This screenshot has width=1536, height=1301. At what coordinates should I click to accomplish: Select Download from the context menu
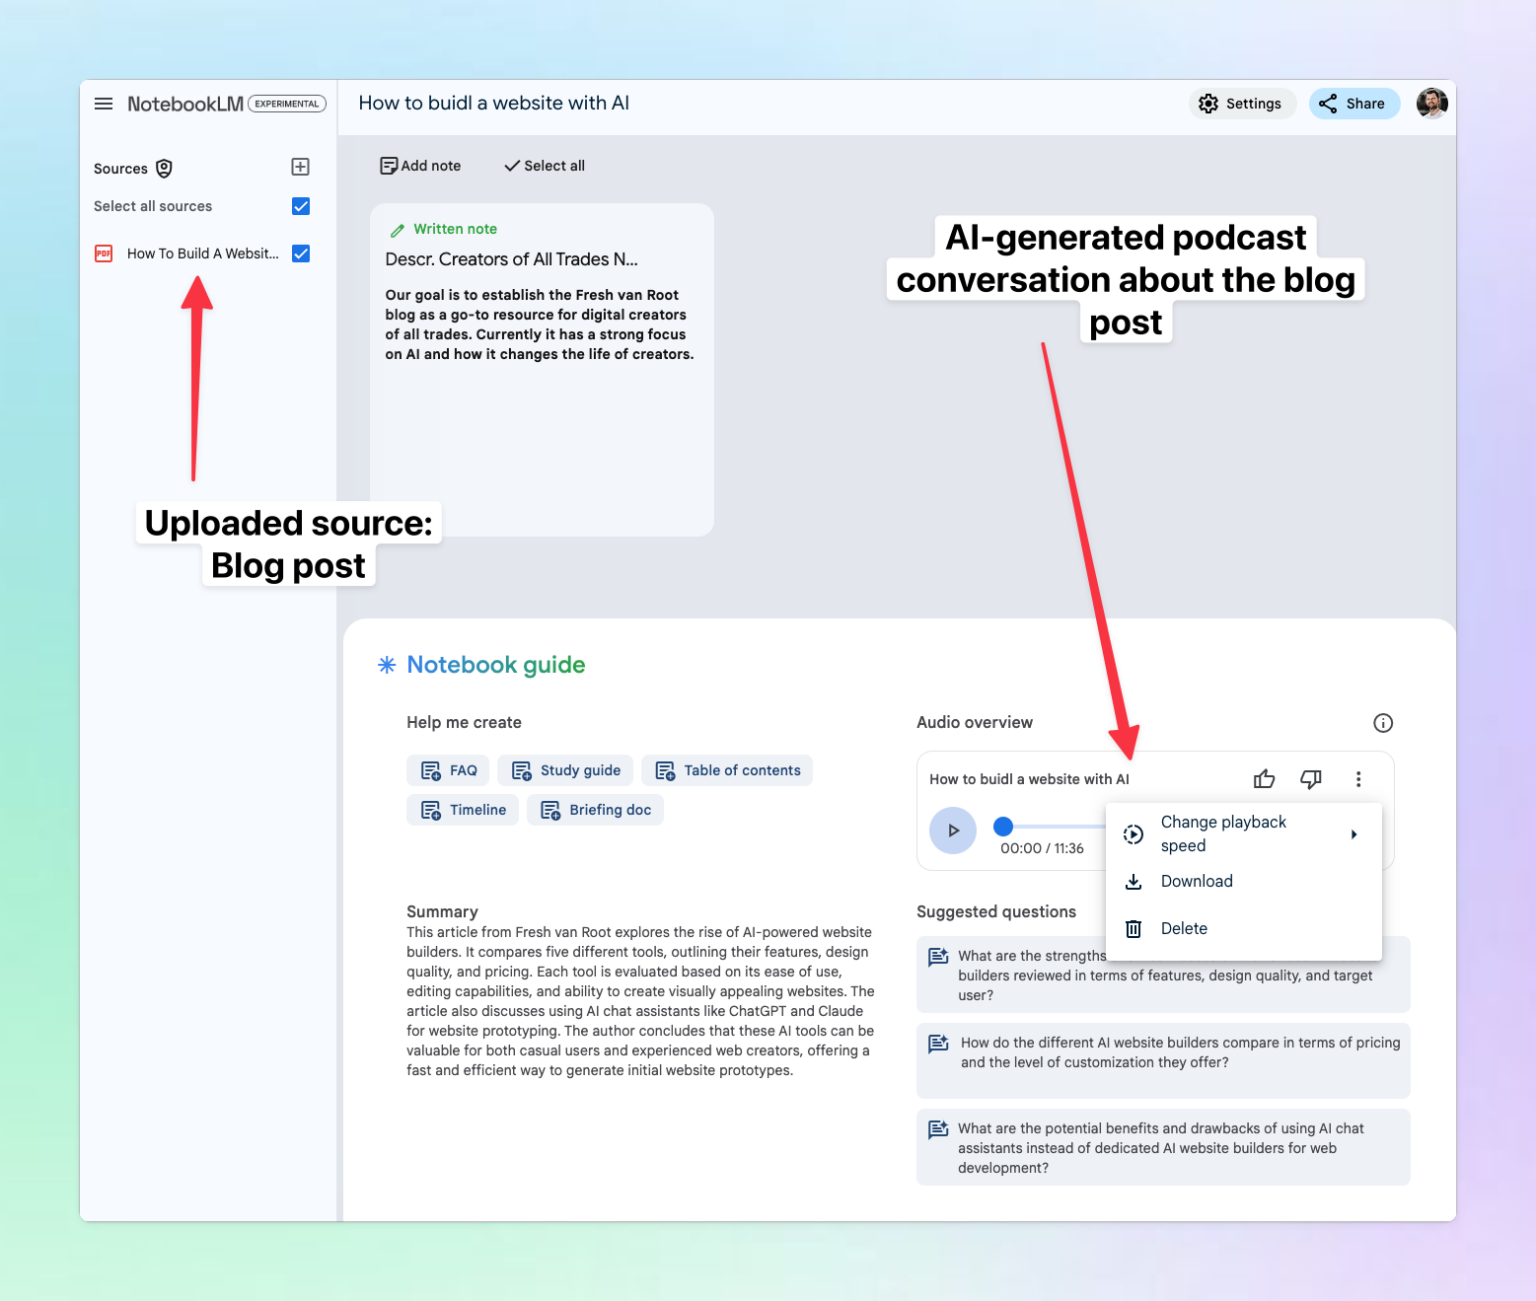click(x=1196, y=881)
